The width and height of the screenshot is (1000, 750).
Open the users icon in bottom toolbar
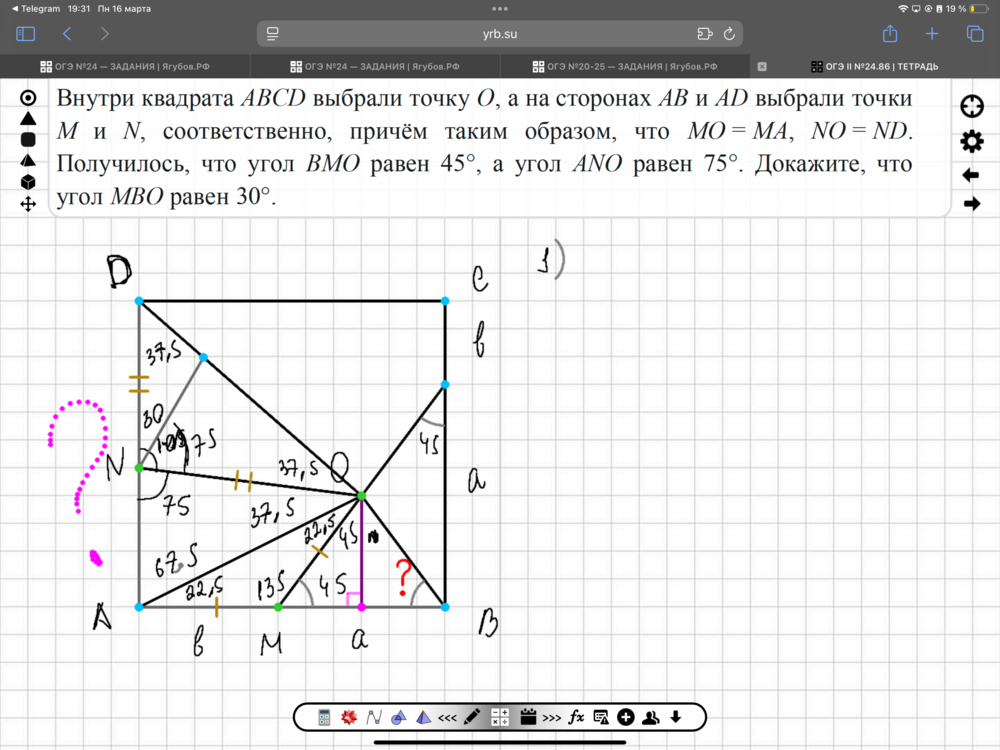click(x=651, y=717)
